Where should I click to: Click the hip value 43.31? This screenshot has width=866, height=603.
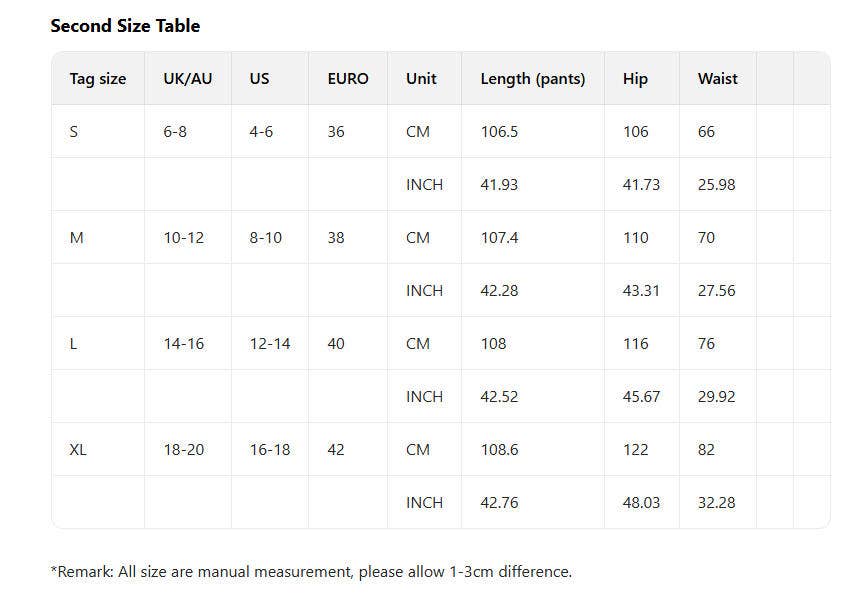pyautogui.click(x=641, y=291)
